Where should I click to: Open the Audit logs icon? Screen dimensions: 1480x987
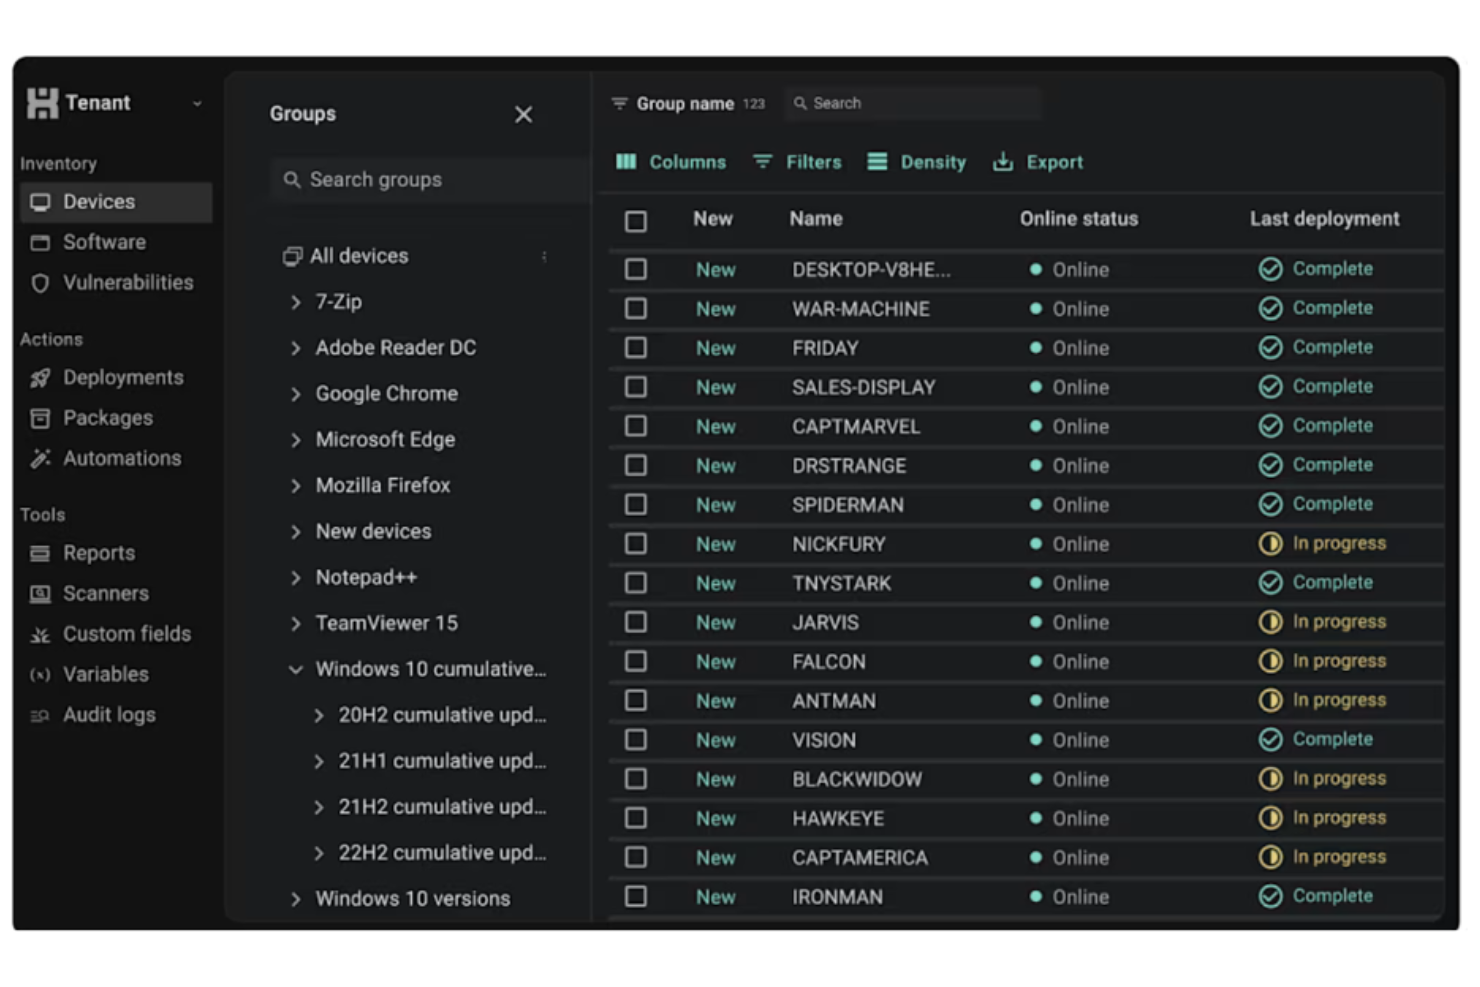pyautogui.click(x=40, y=714)
